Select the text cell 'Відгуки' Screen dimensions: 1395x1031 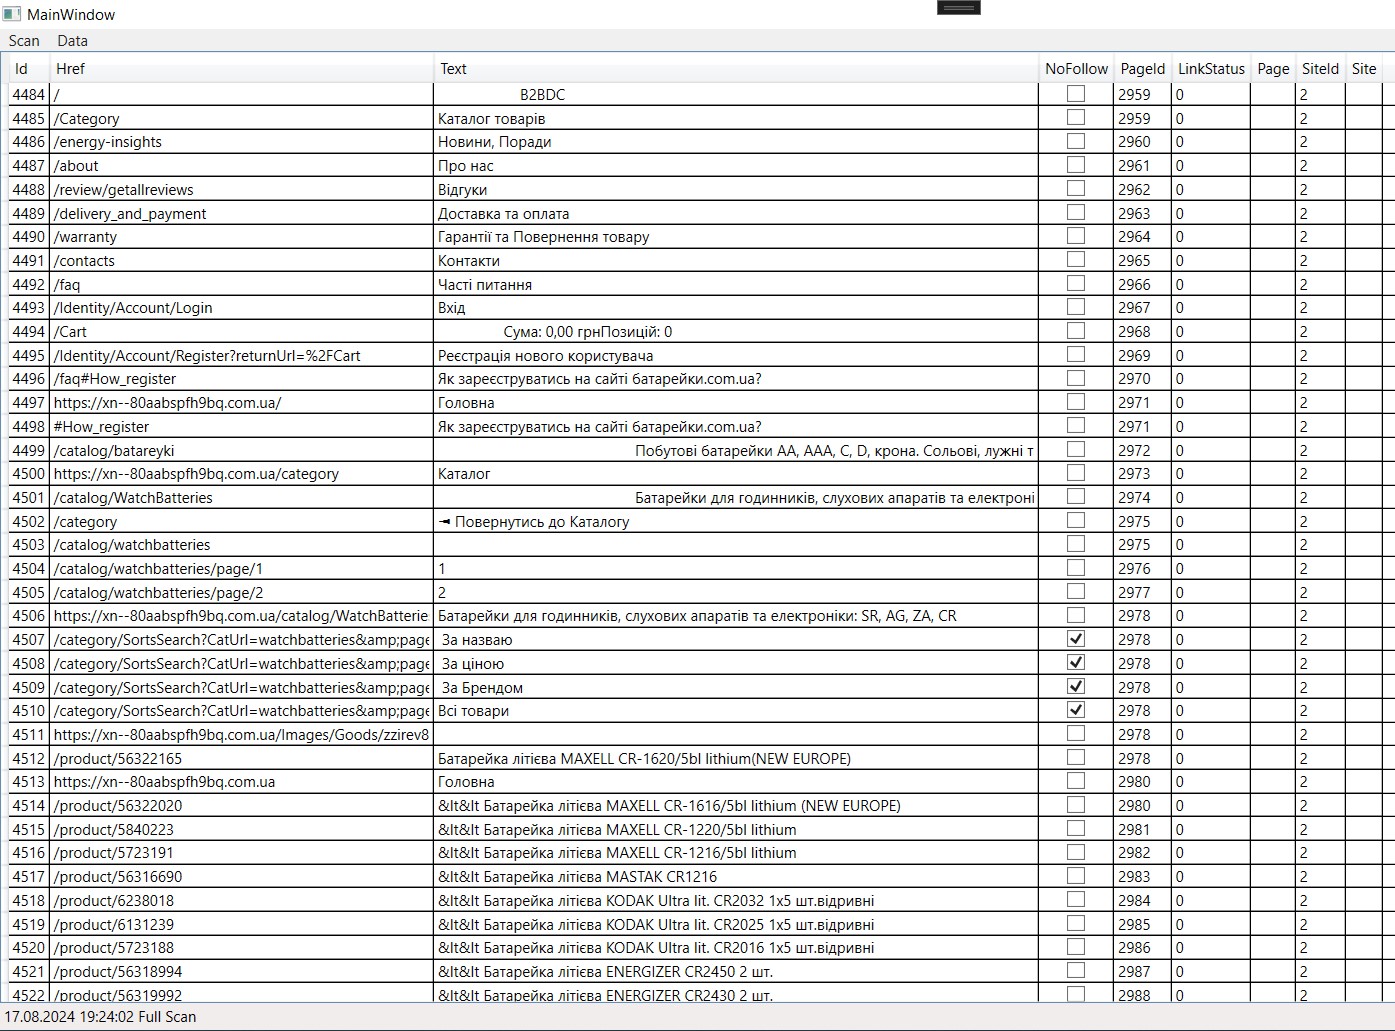[736, 189]
